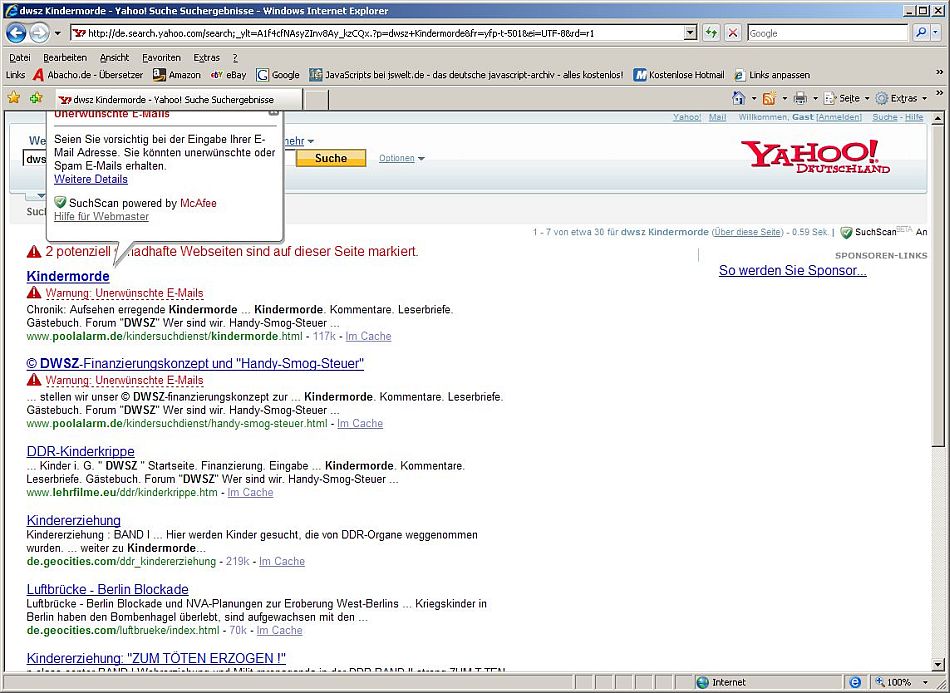
Task: Open the Extras menu
Action: (206, 58)
